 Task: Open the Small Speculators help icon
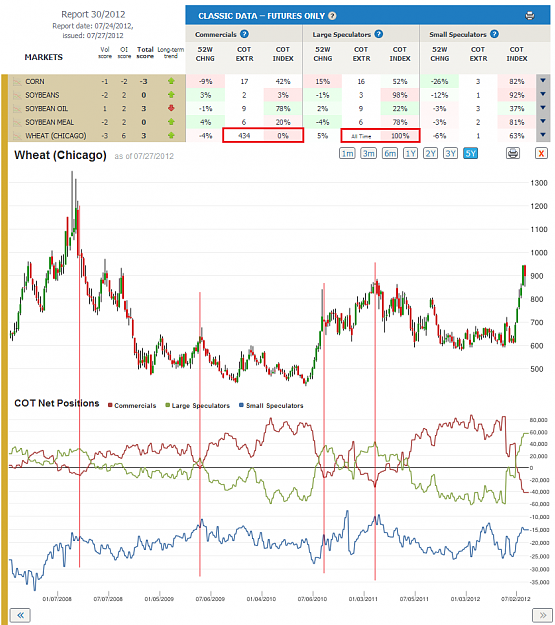pos(494,34)
